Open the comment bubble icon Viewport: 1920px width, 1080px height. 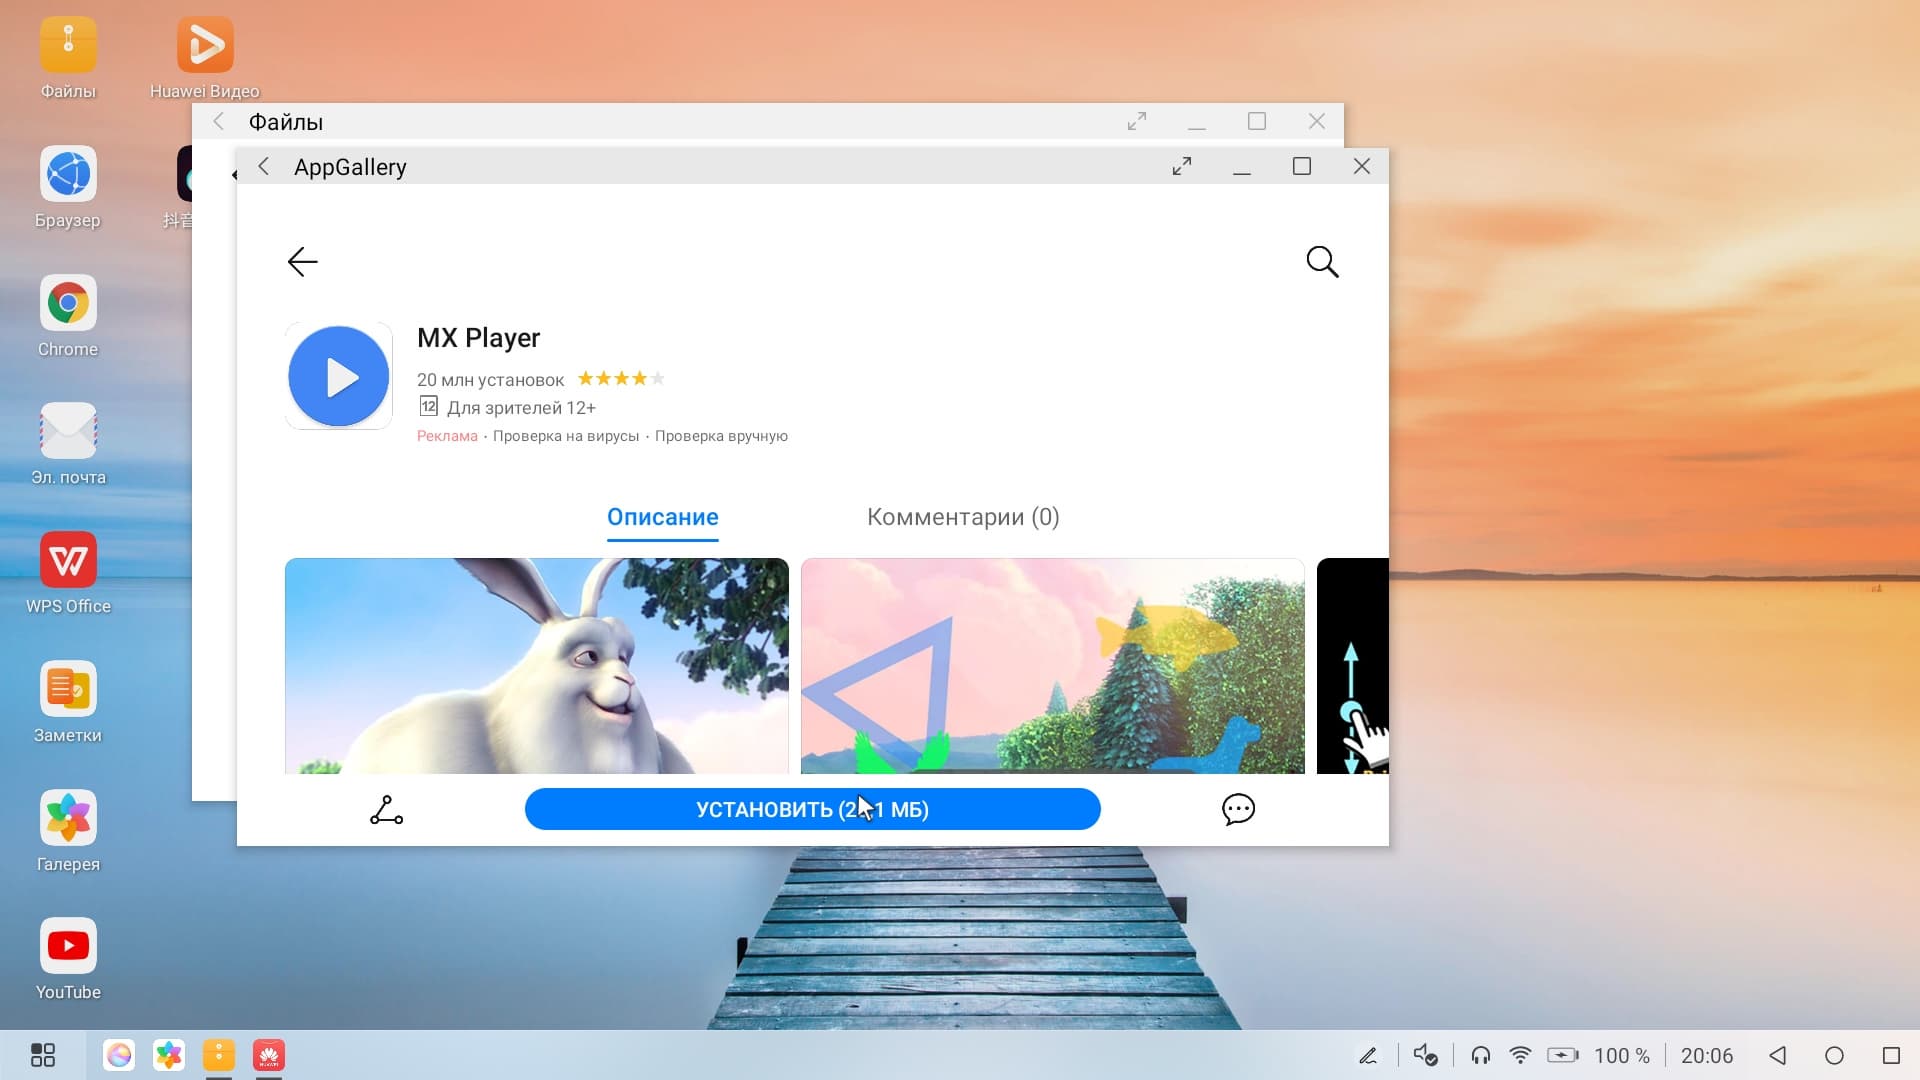[1238, 809]
